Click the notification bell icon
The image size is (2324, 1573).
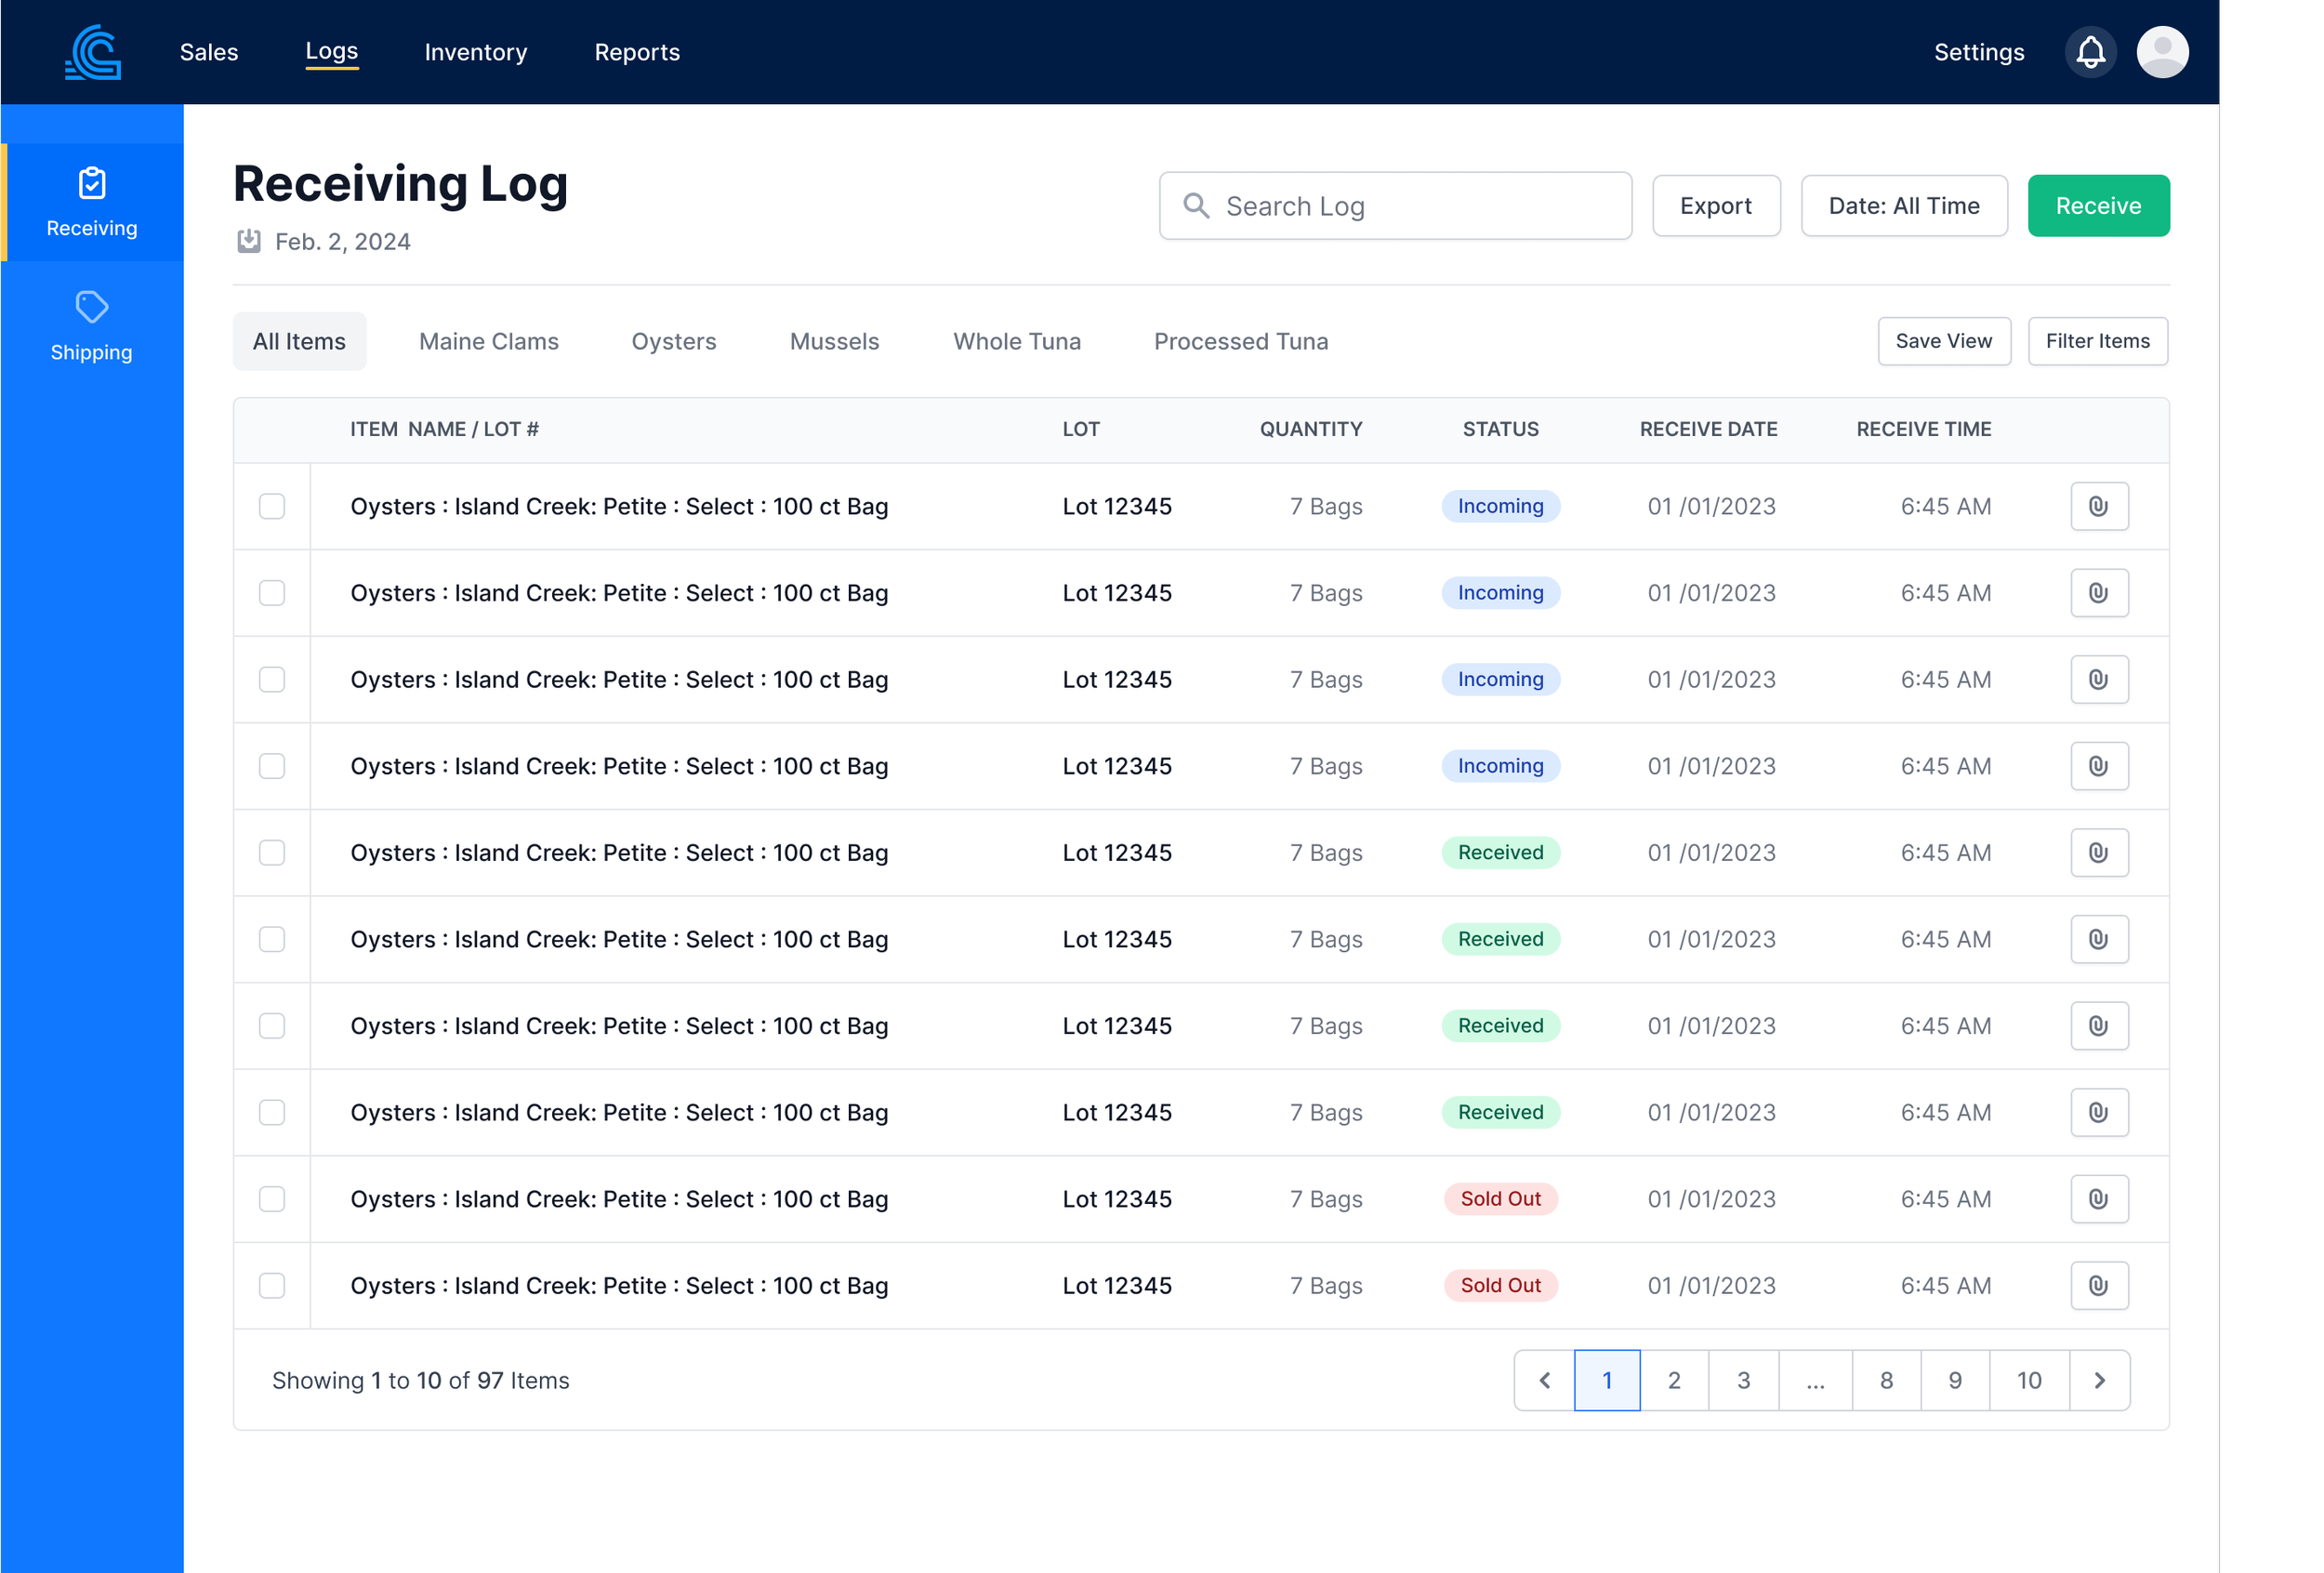coord(2090,52)
